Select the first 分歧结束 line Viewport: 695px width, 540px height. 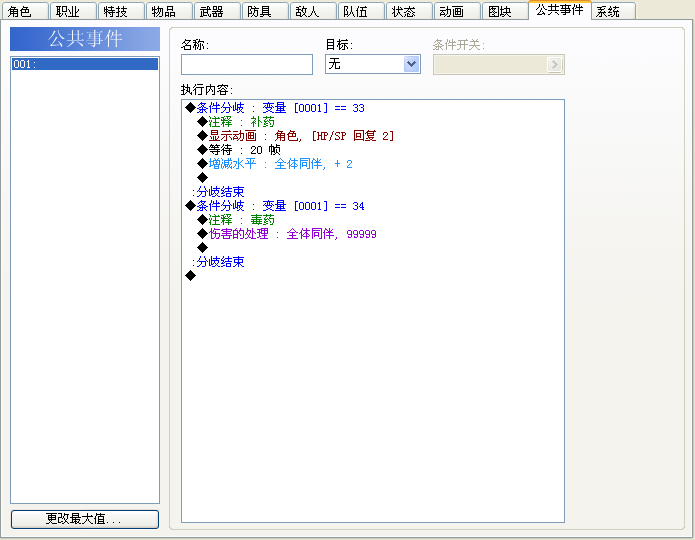click(x=372, y=192)
